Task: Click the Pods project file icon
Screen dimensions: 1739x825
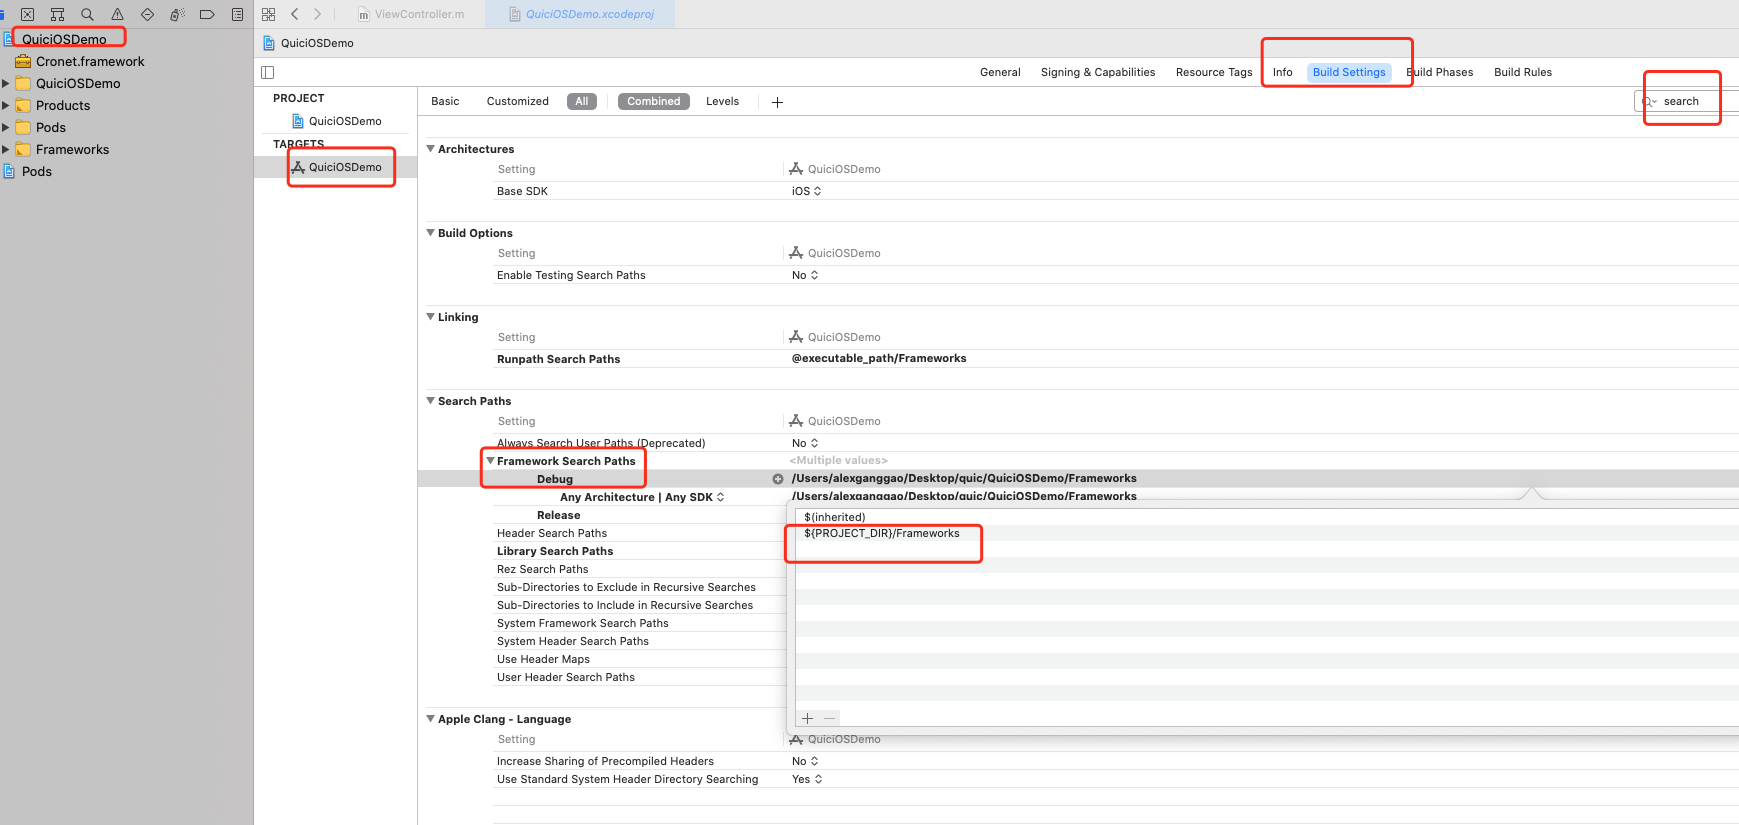Action: point(9,171)
